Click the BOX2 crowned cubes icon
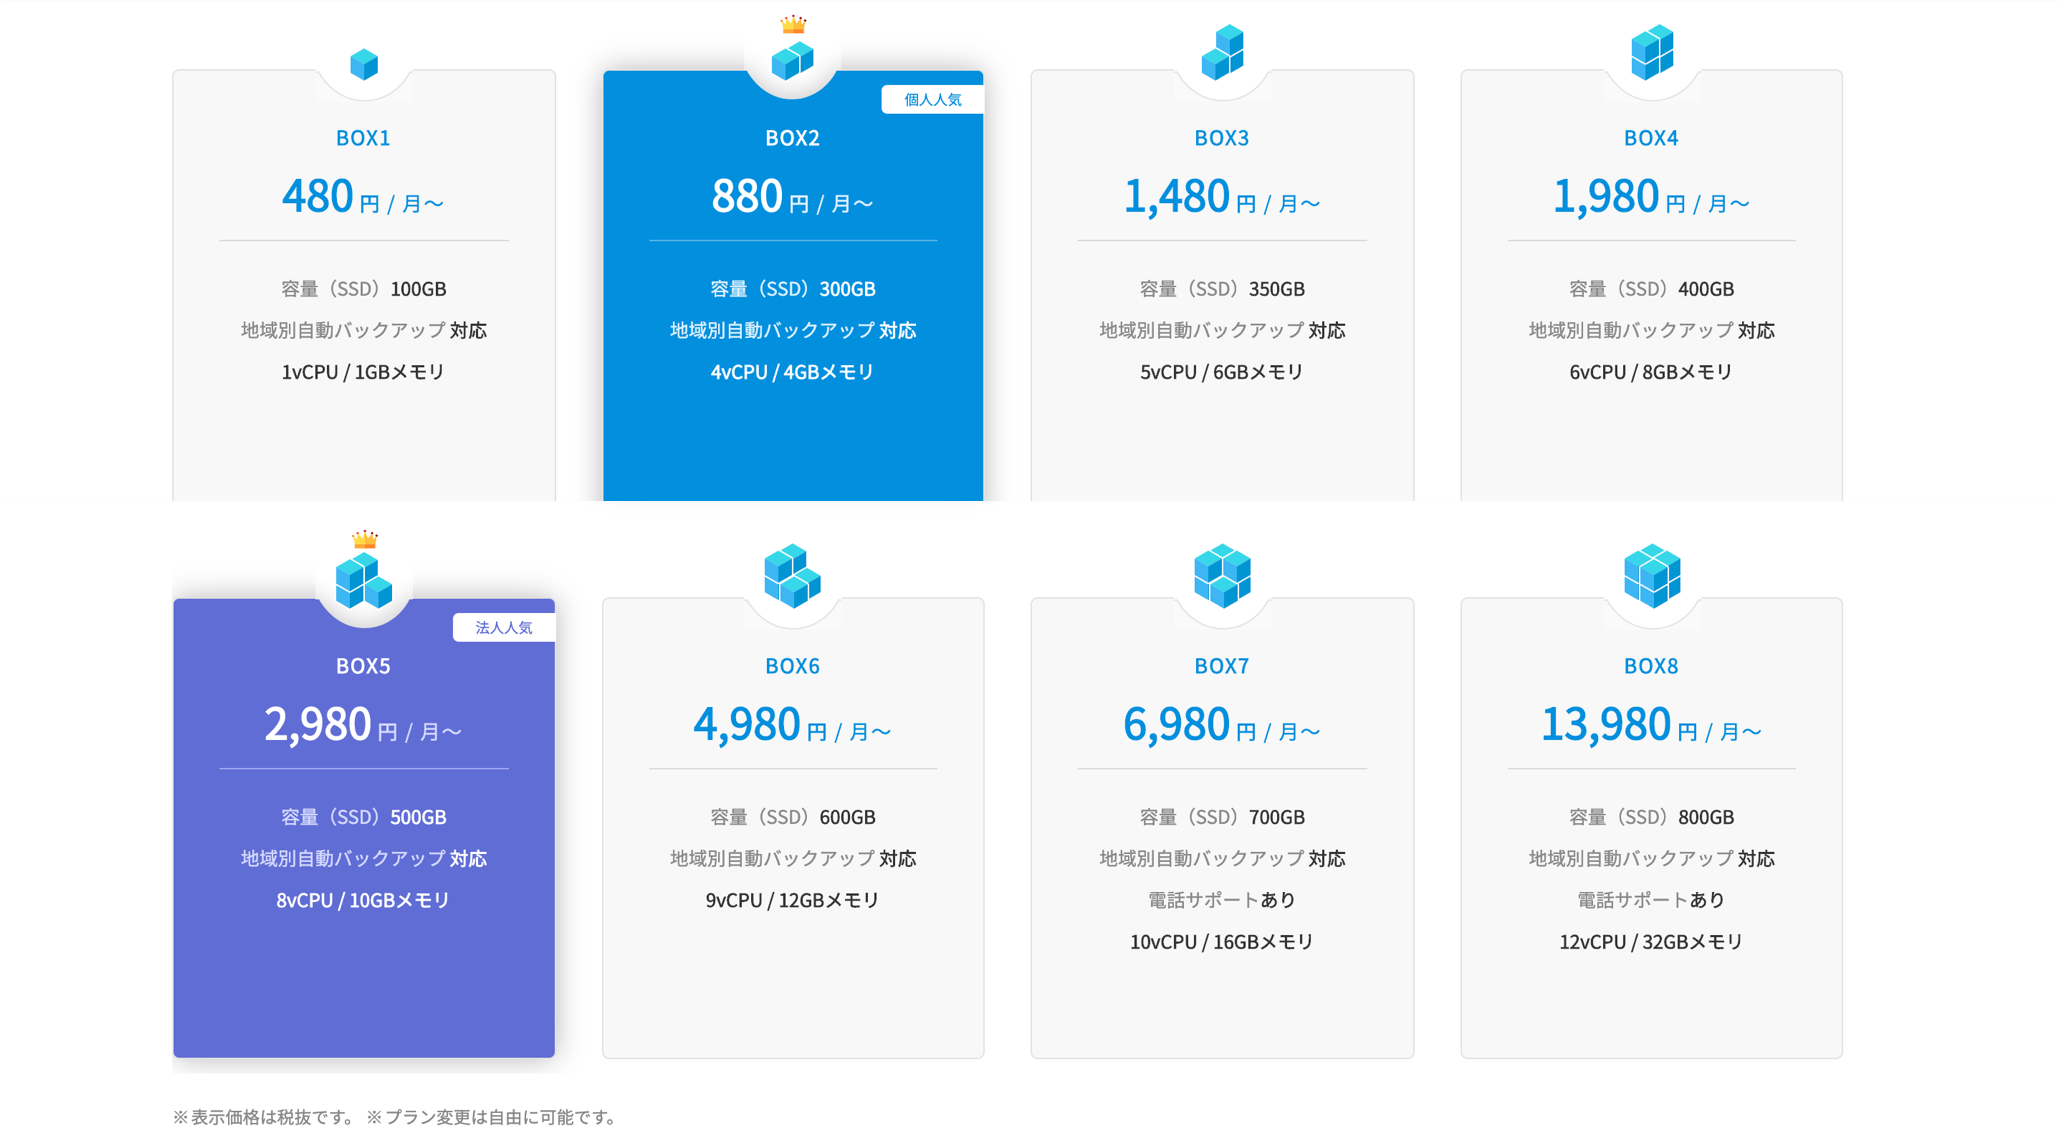The image size is (2058, 1142). (792, 58)
